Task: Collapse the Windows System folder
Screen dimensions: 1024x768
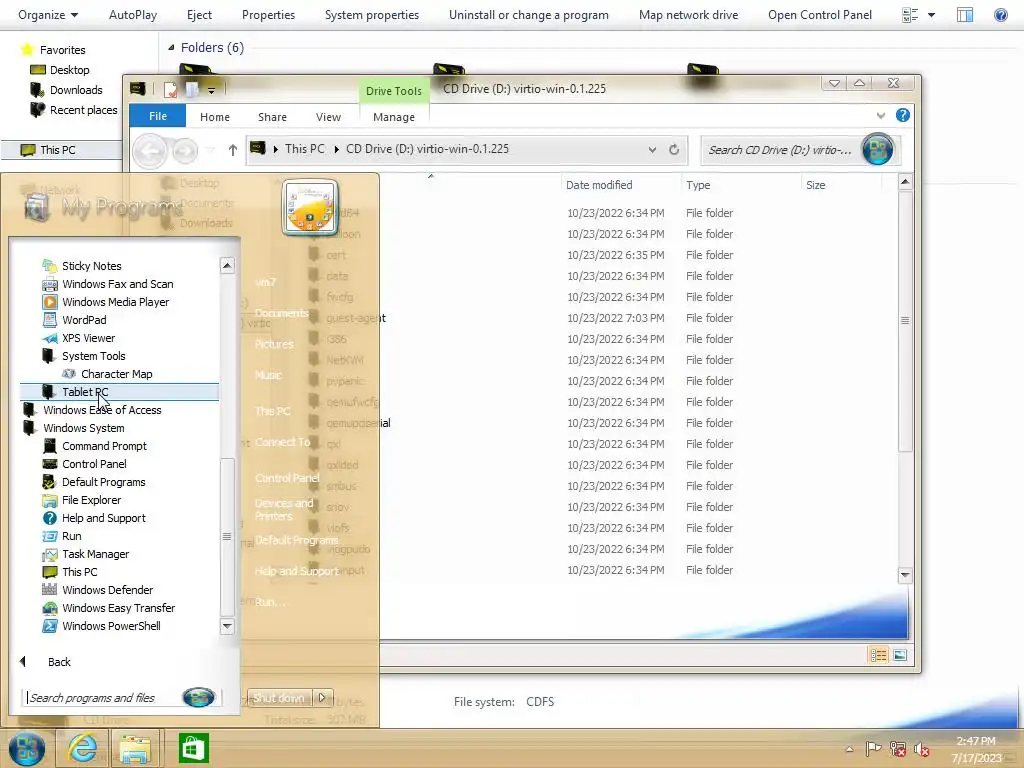Action: click(x=84, y=428)
